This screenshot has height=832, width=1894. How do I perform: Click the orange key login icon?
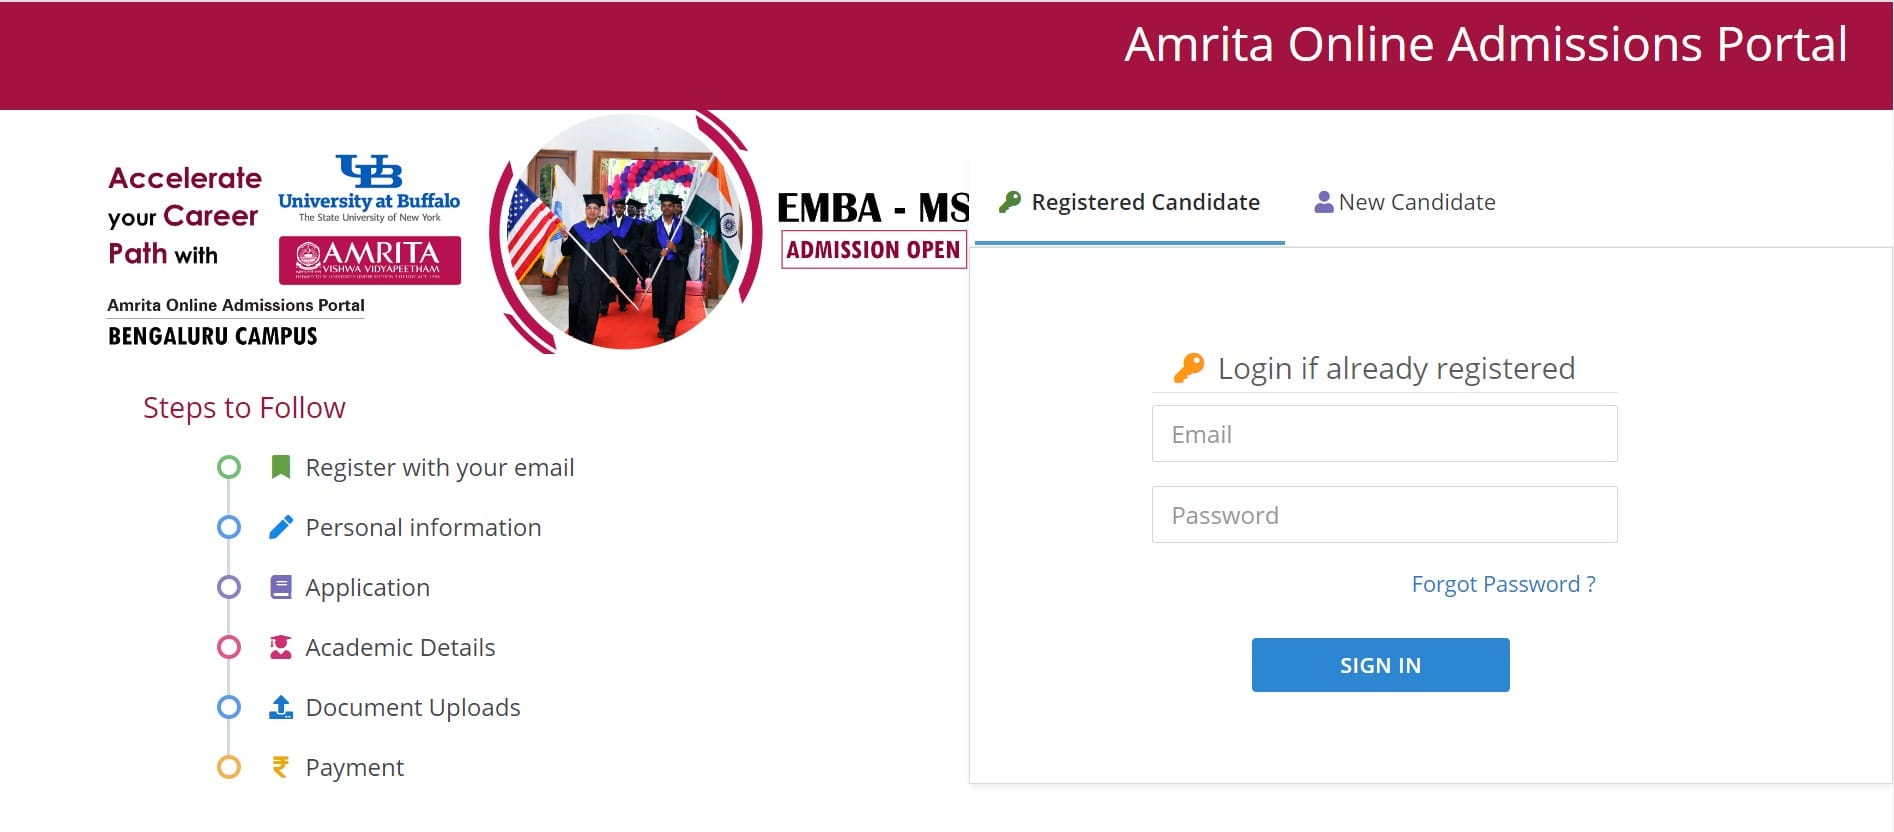[x=1189, y=368]
